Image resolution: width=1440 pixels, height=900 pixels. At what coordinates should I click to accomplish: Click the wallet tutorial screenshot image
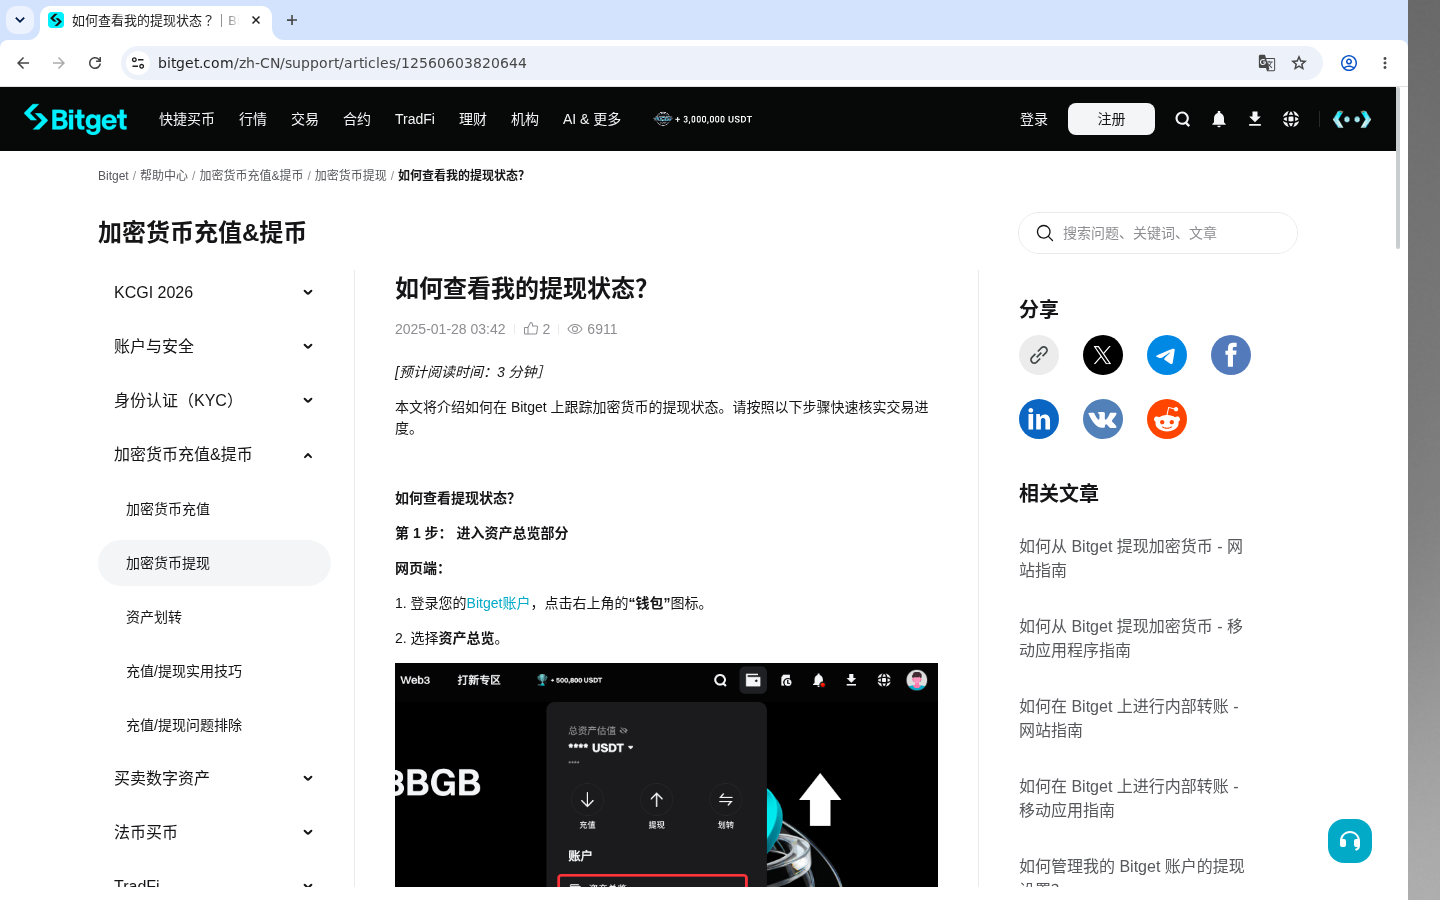[666, 775]
